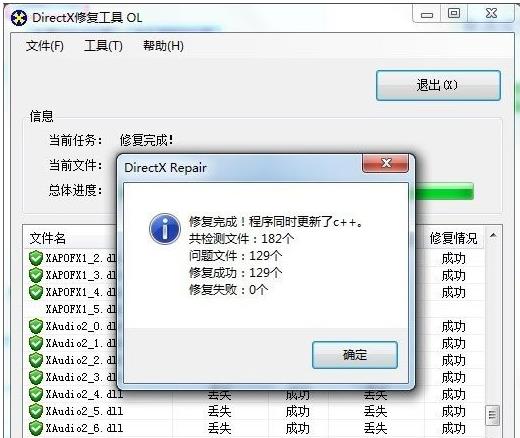520x438 pixels.
Task: Click the scroll up arrow of file list
Action: tap(493, 236)
